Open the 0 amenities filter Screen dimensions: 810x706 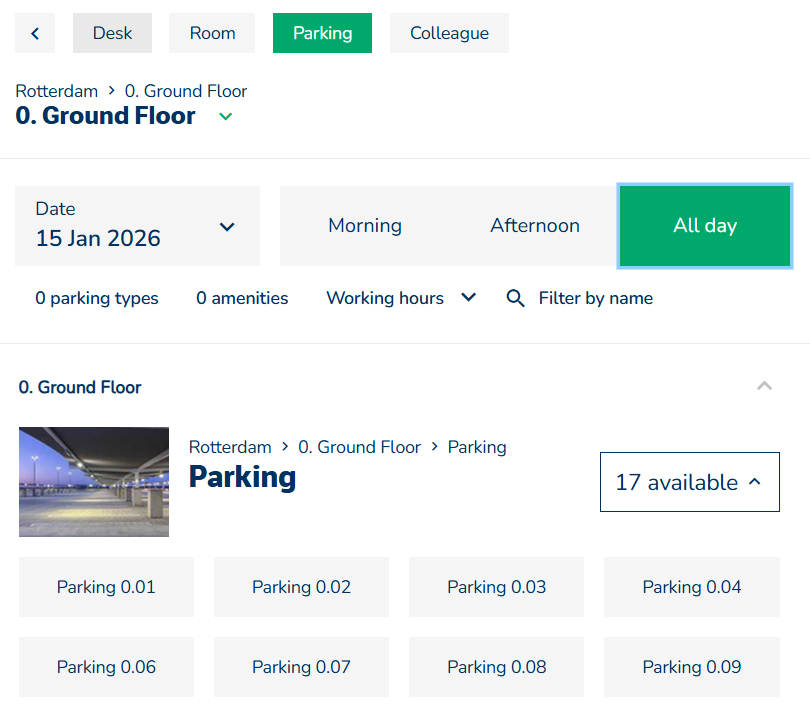point(242,298)
